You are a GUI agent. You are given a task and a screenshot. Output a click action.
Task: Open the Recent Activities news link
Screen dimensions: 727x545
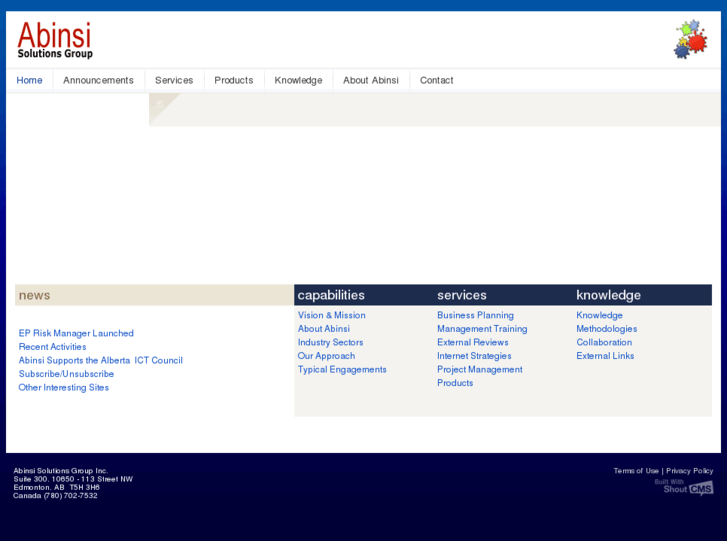52,346
